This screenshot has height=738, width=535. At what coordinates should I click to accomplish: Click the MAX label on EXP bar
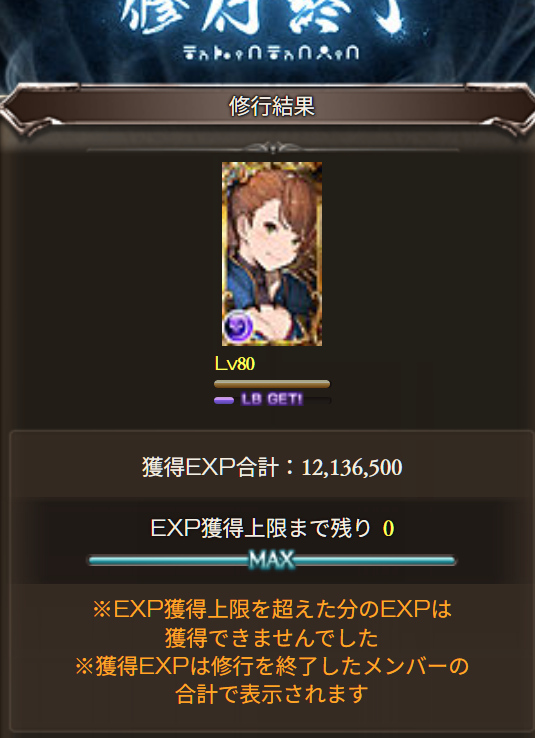271,561
